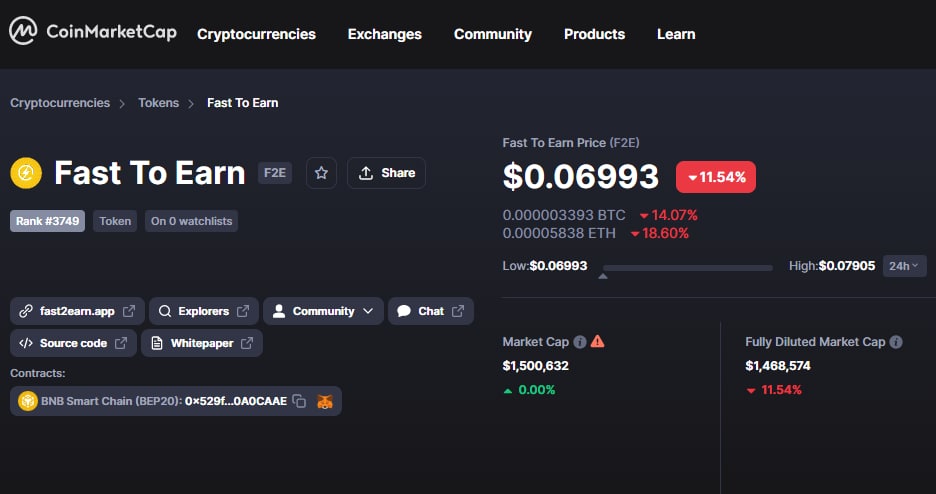The height and width of the screenshot is (494, 936).
Task: Open the Community navigation menu
Action: coord(492,34)
